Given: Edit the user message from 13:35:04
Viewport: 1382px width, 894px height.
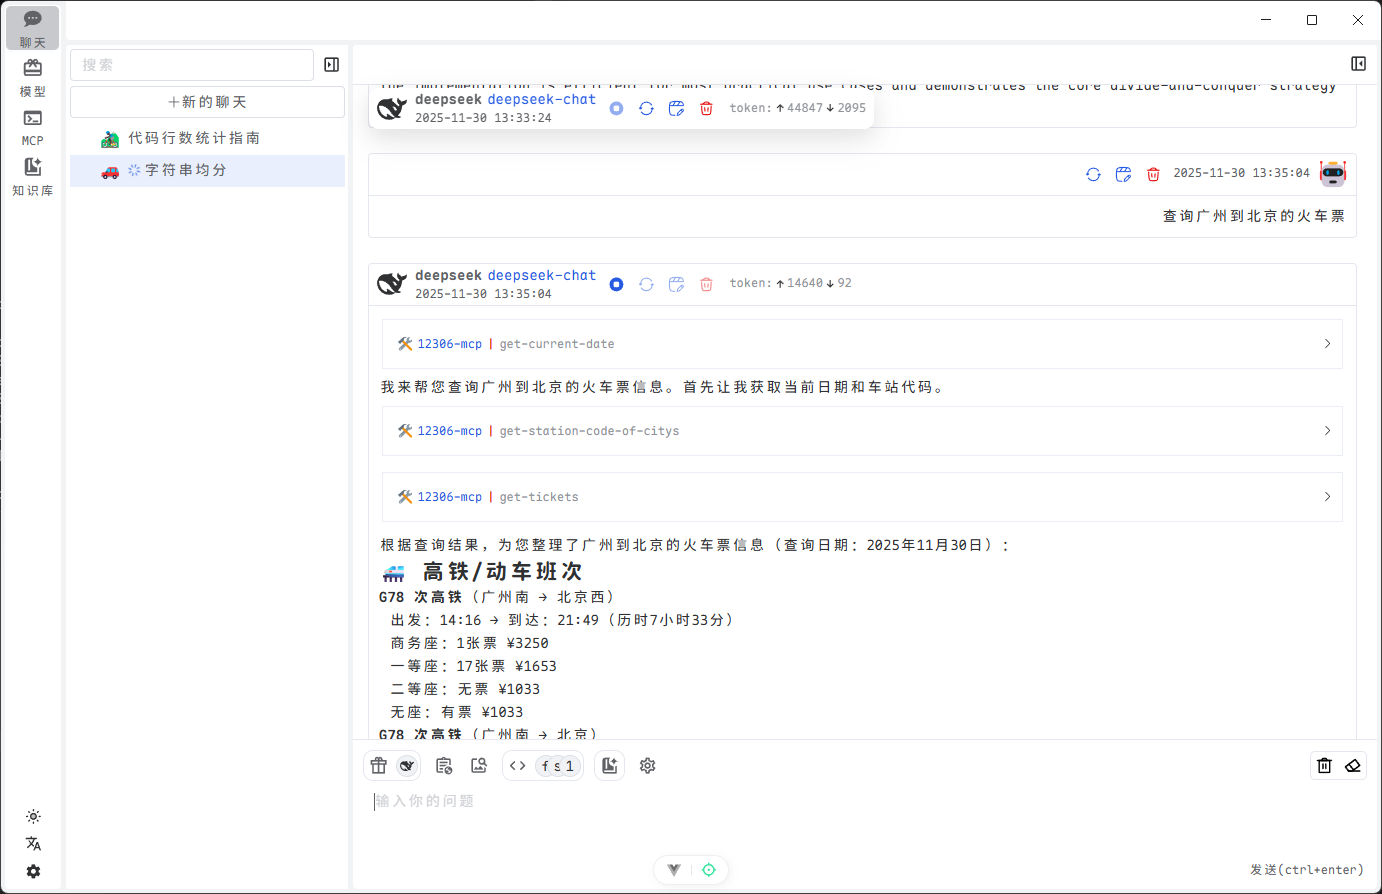Looking at the screenshot, I should tap(1123, 174).
